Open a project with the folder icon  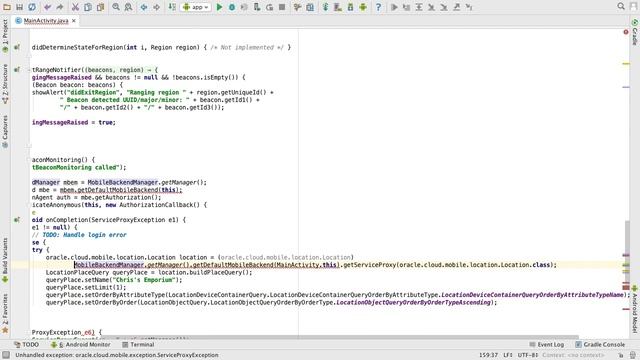tap(7, 7)
